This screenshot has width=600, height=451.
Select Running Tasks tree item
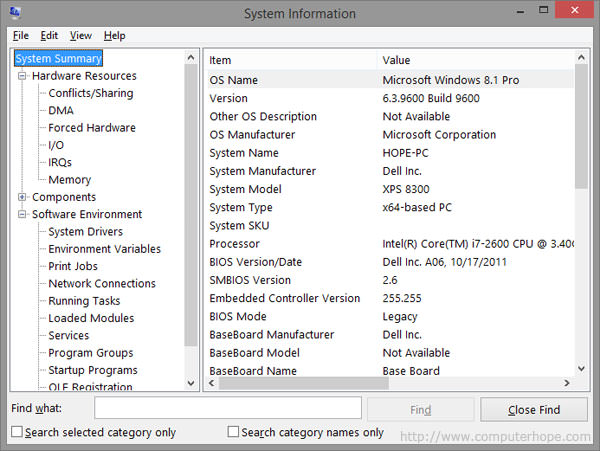coord(84,301)
